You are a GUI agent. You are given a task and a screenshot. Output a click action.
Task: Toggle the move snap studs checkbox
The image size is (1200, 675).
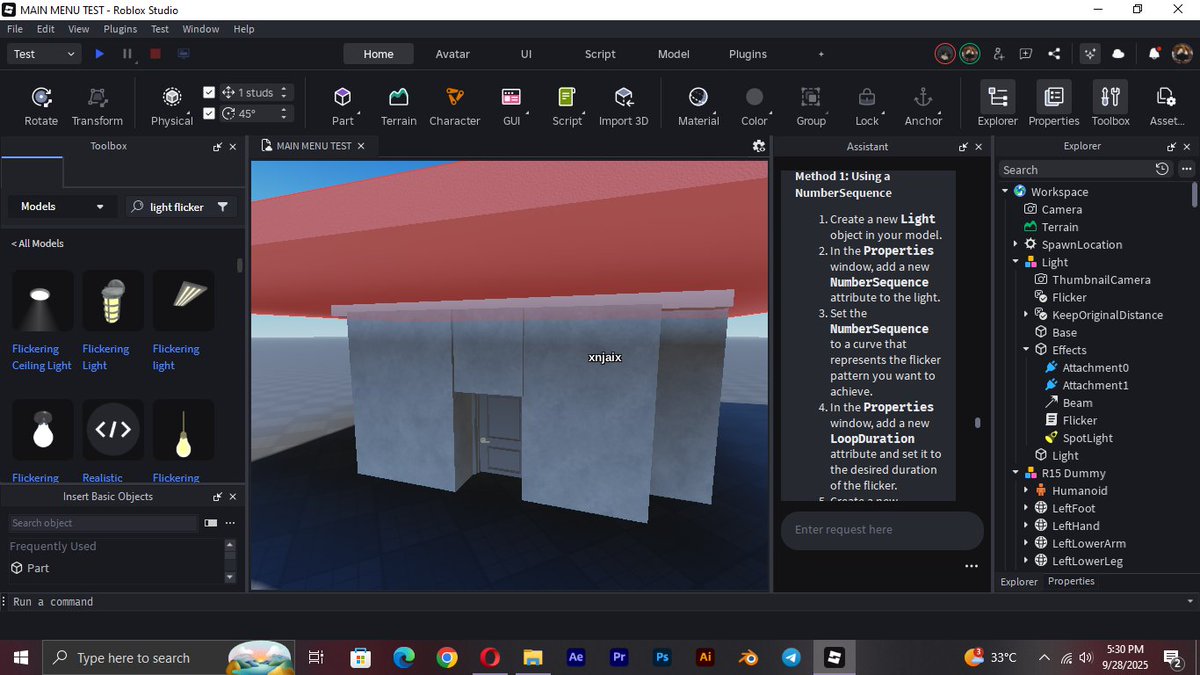coord(209,92)
